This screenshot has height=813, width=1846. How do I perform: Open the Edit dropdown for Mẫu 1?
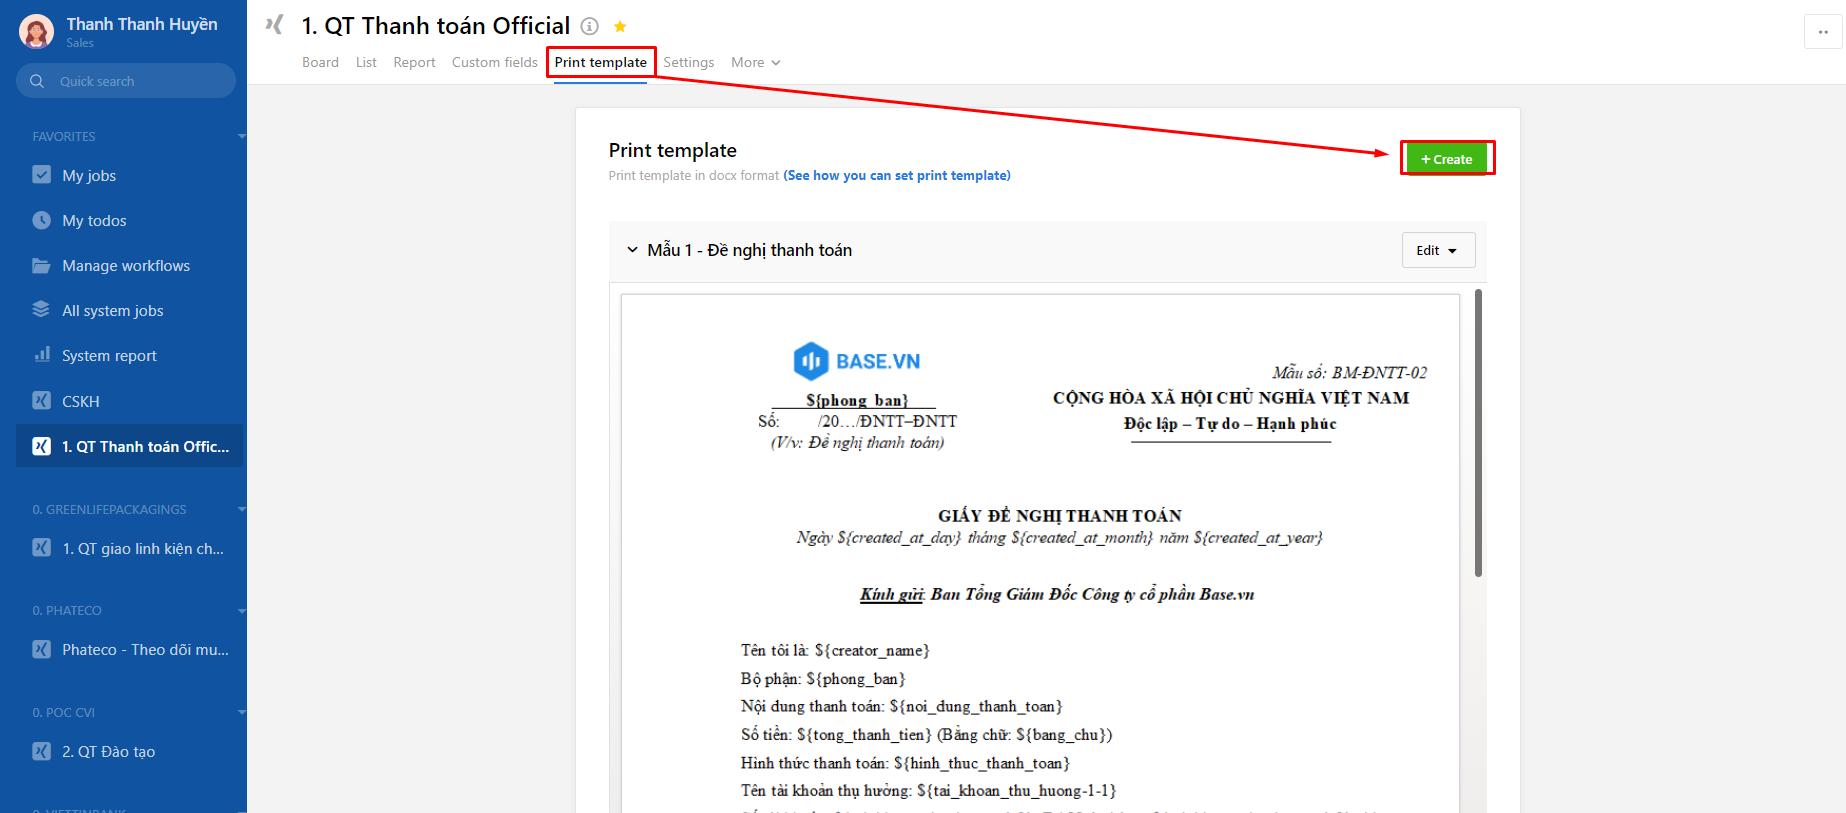tap(1438, 250)
